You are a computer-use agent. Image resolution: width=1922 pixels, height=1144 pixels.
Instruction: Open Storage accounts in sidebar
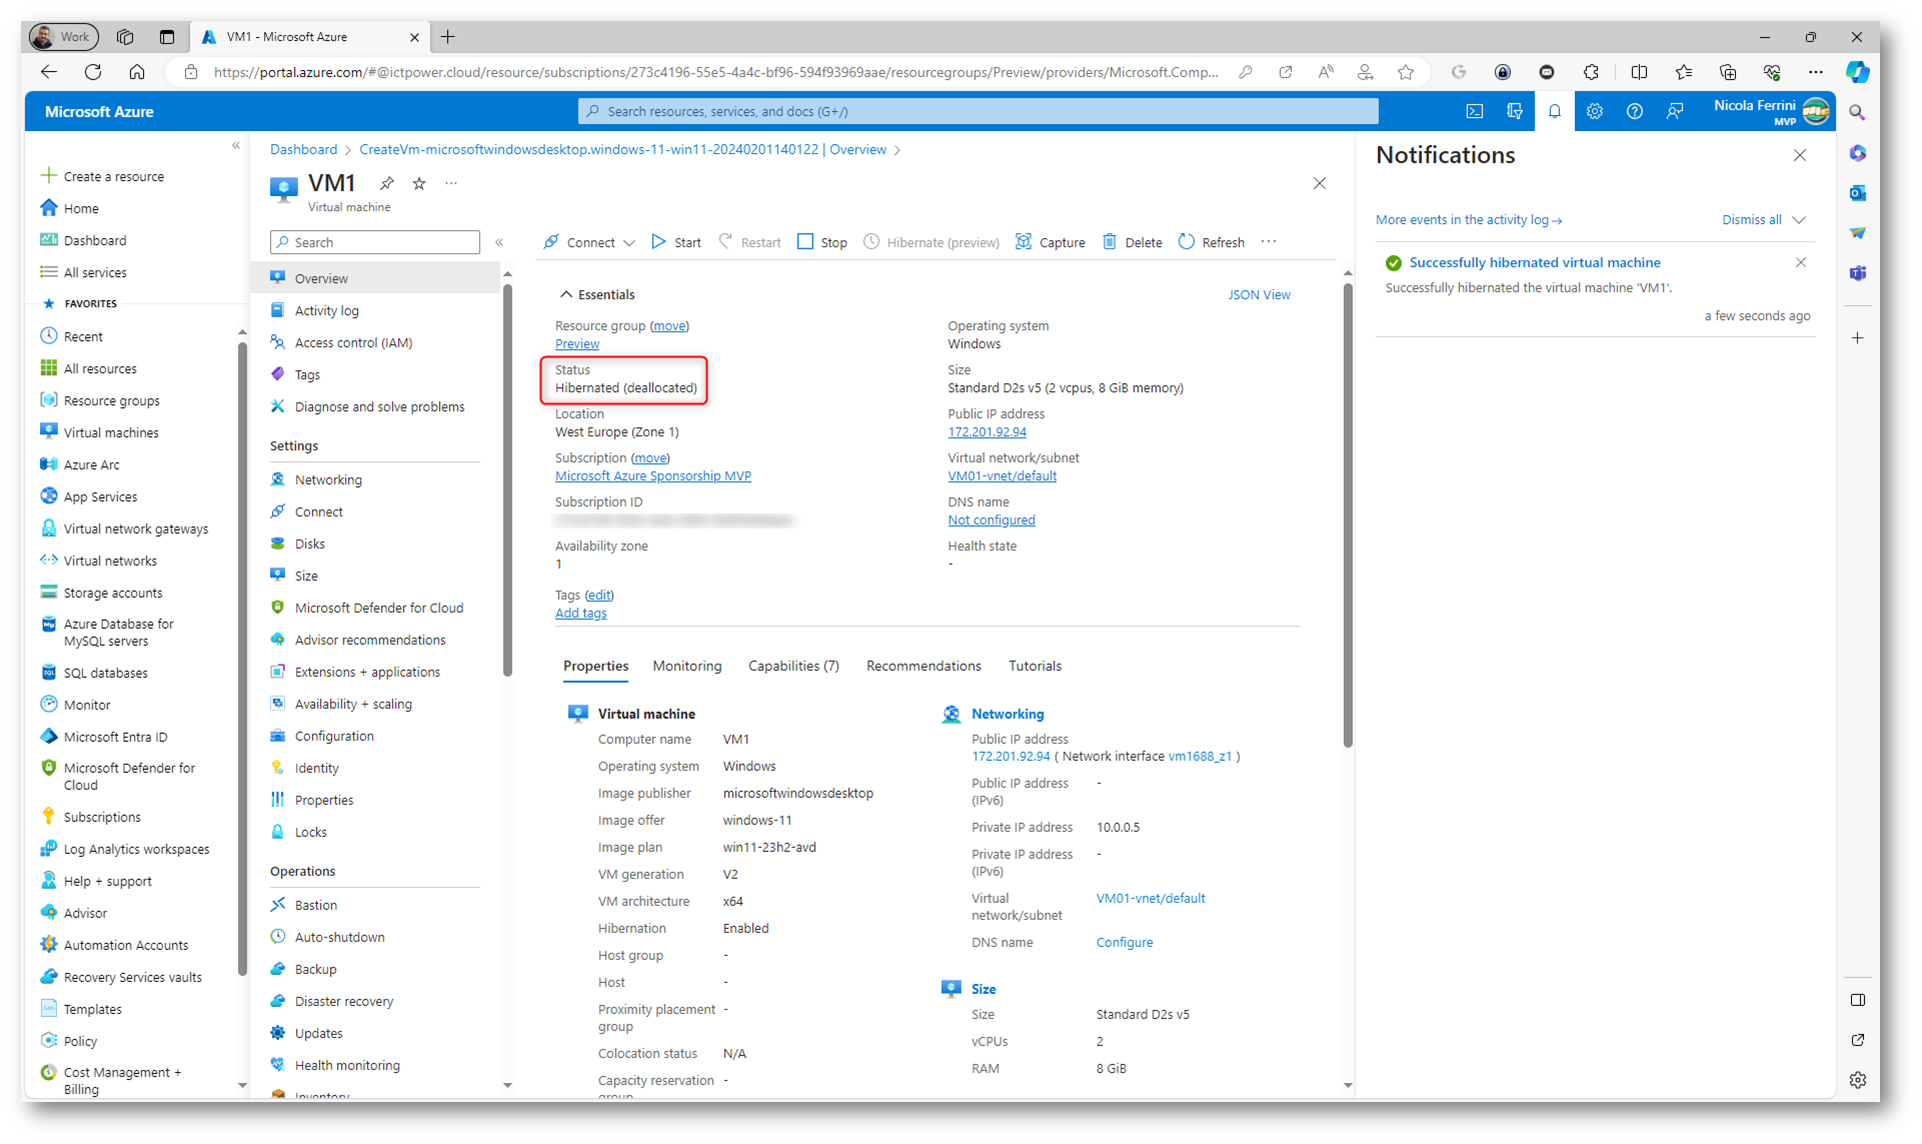pyautogui.click(x=112, y=593)
